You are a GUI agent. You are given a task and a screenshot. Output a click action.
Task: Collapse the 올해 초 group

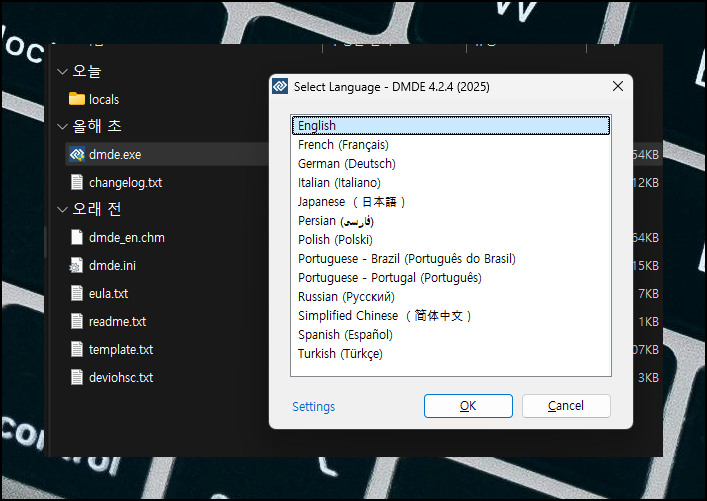click(62, 127)
